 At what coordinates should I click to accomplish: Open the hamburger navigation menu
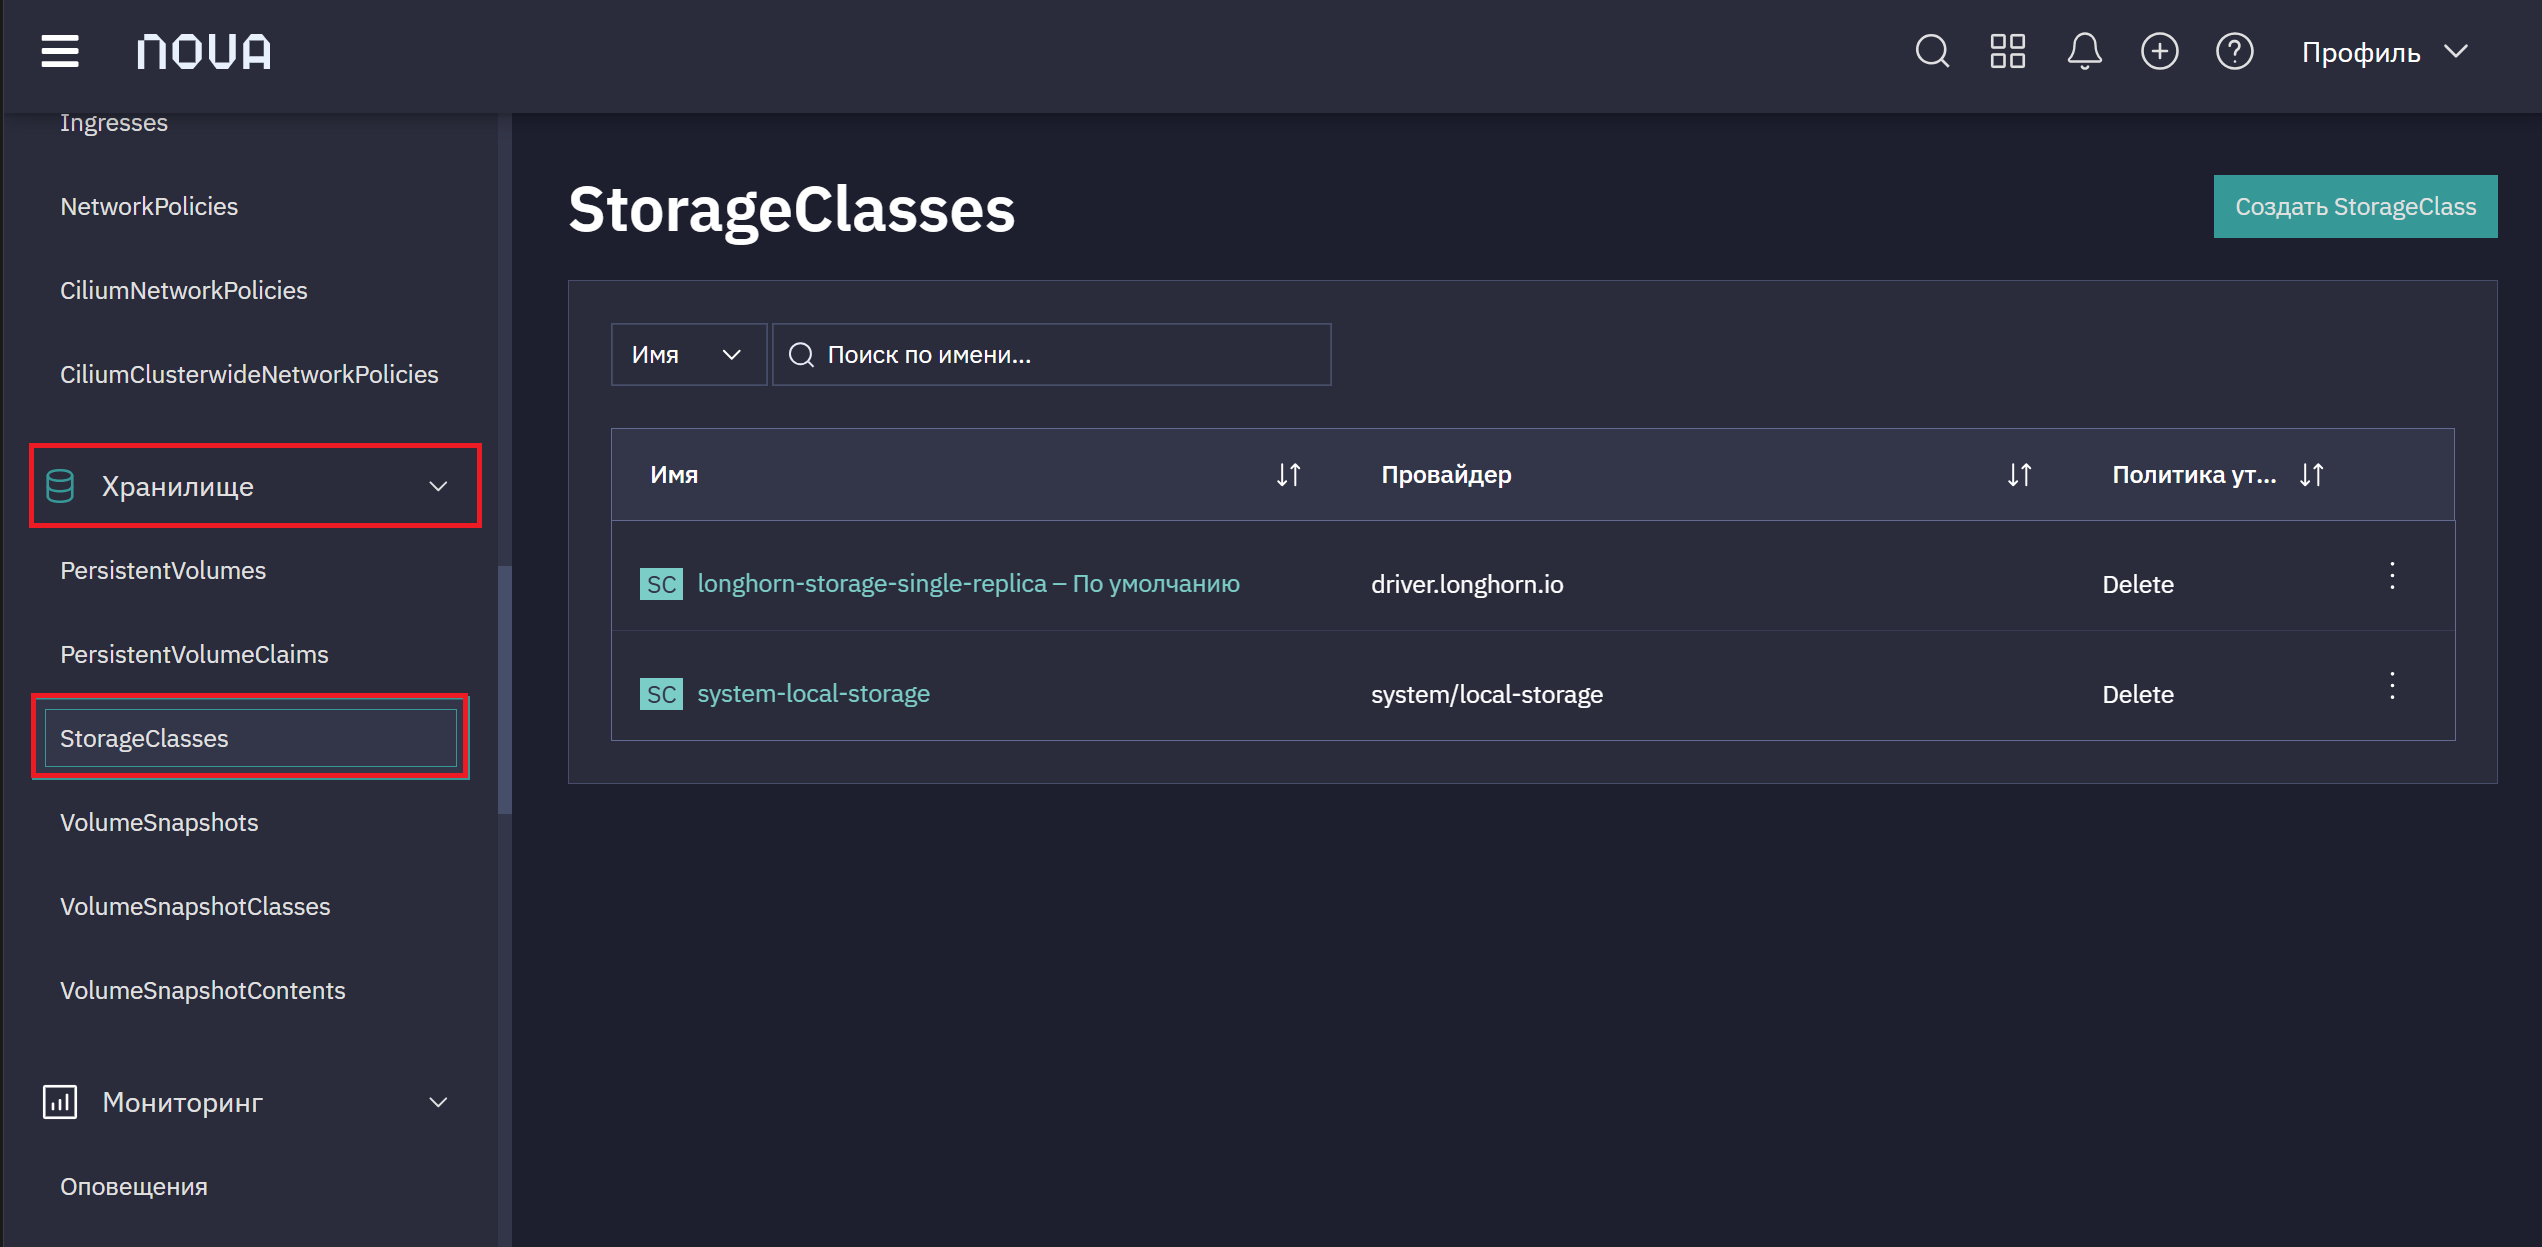60,51
